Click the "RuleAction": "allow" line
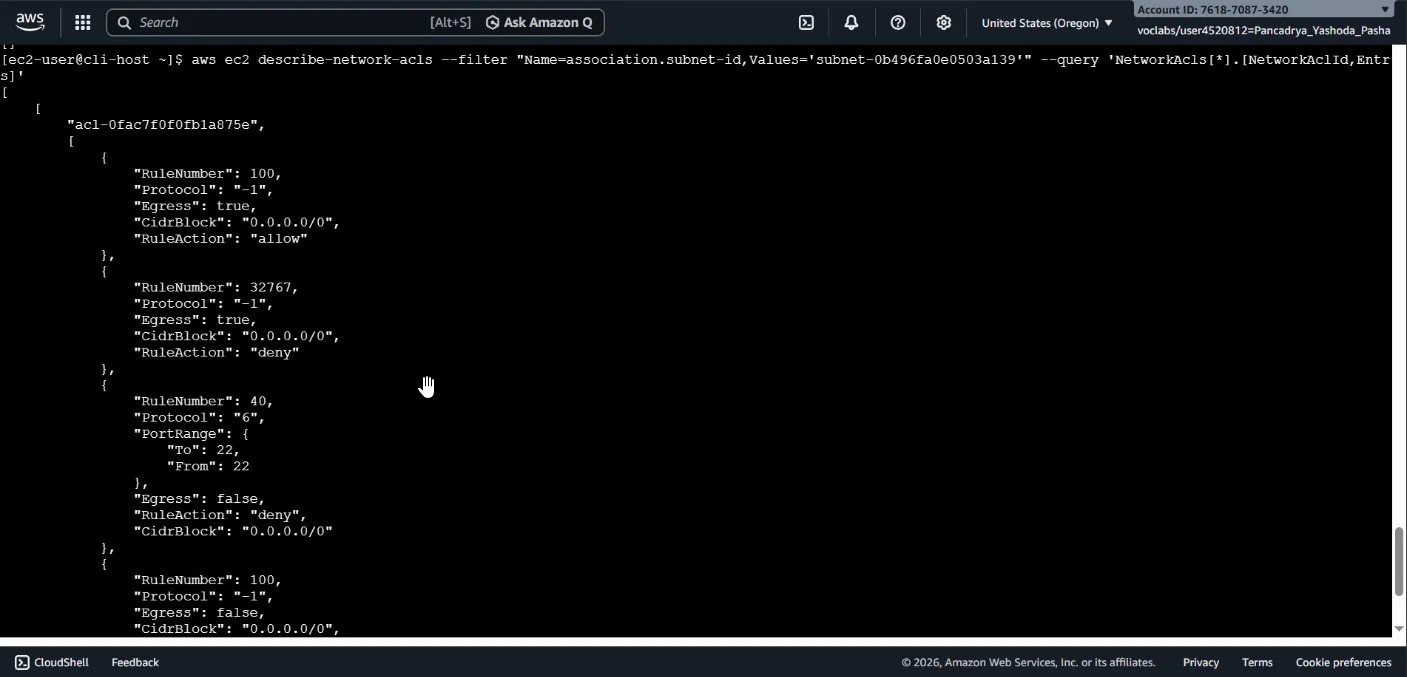 [x=220, y=239]
